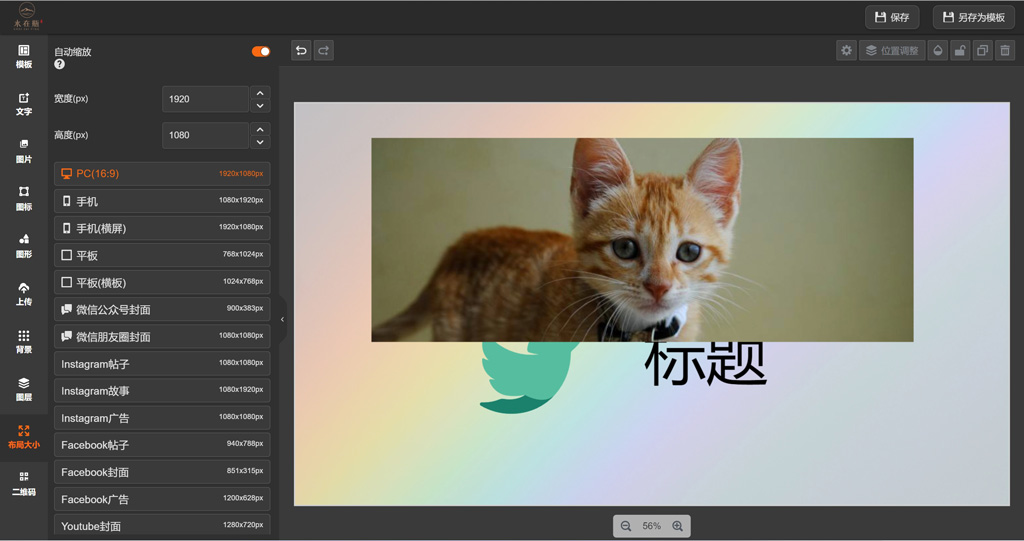The image size is (1024, 541).
Task: Select the 手机 1080x1920 preset
Action: pos(162,201)
